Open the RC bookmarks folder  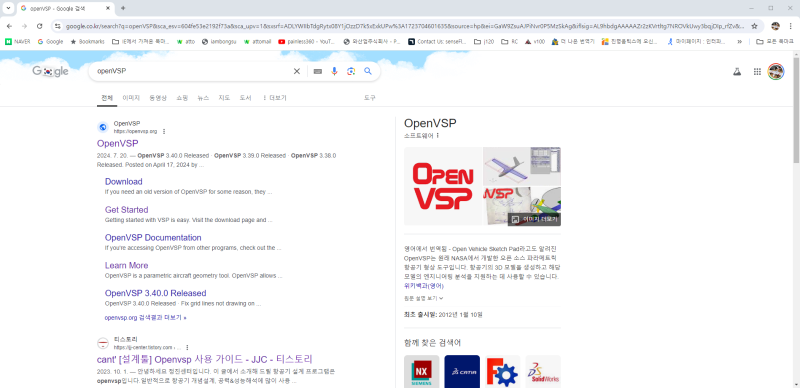click(x=509, y=42)
